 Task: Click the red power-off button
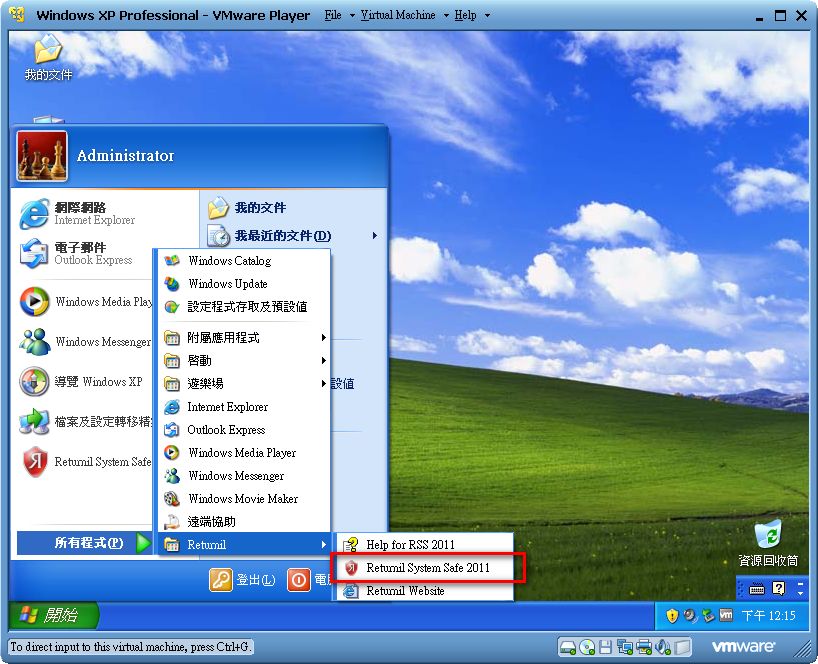tap(299, 580)
